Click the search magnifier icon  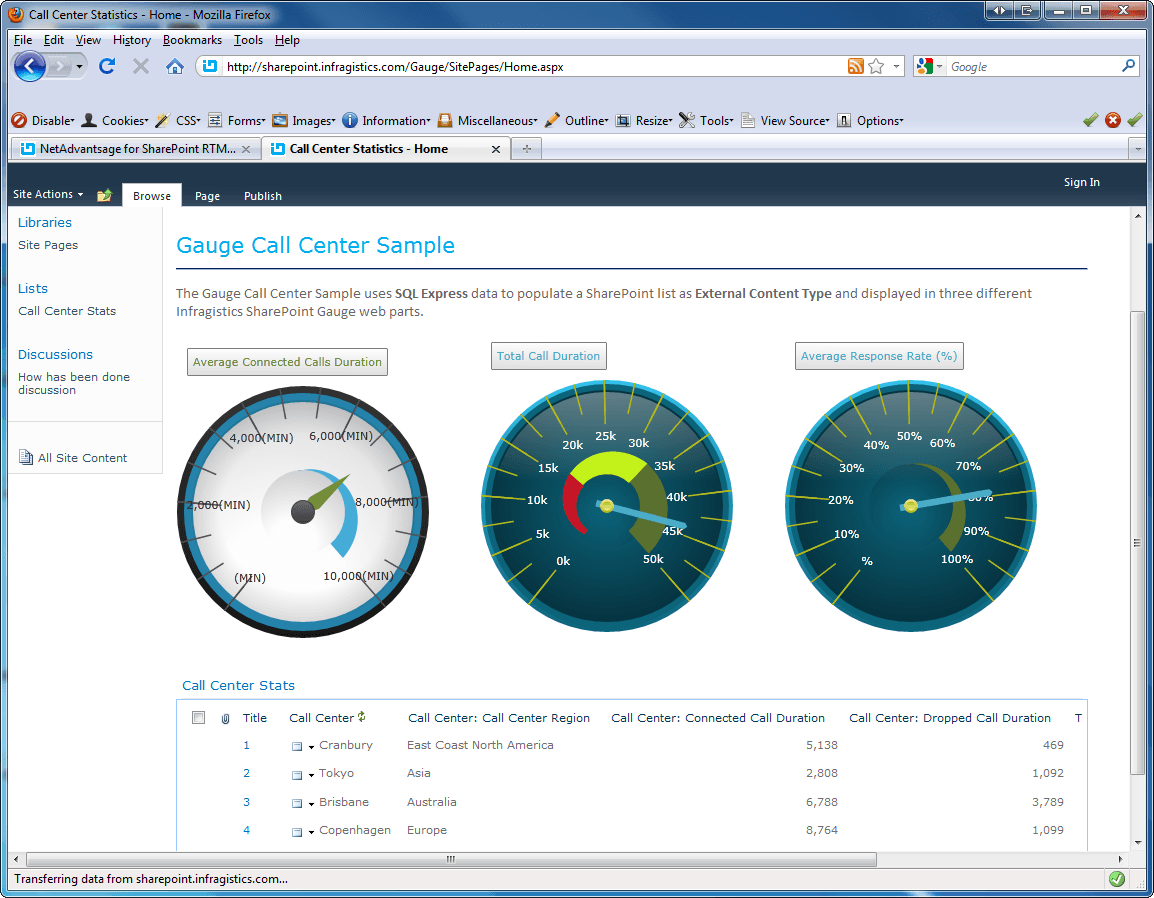coord(1128,66)
